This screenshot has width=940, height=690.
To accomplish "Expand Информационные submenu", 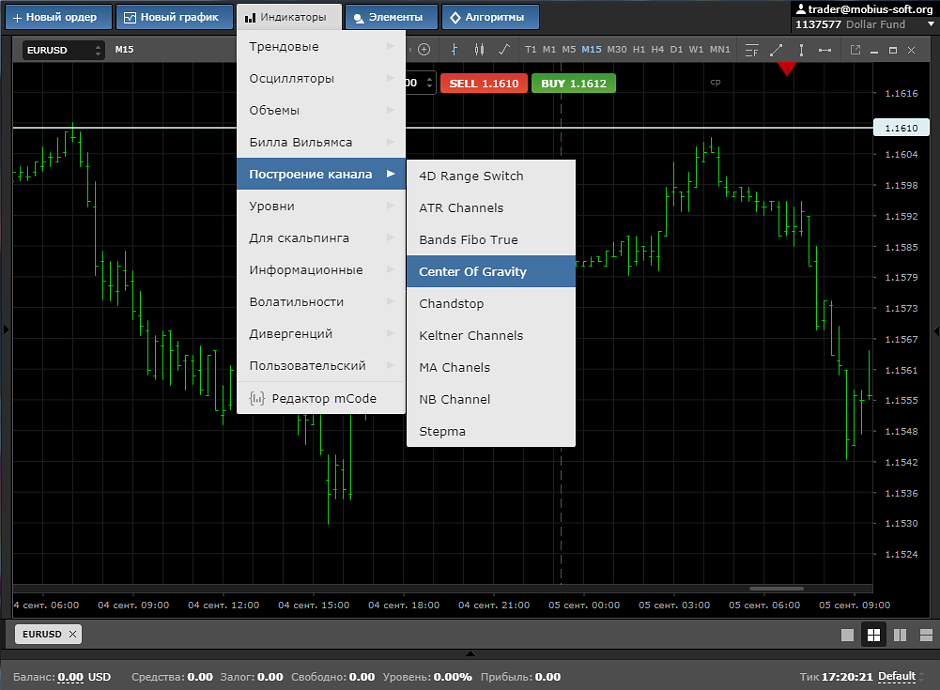I will pos(321,270).
